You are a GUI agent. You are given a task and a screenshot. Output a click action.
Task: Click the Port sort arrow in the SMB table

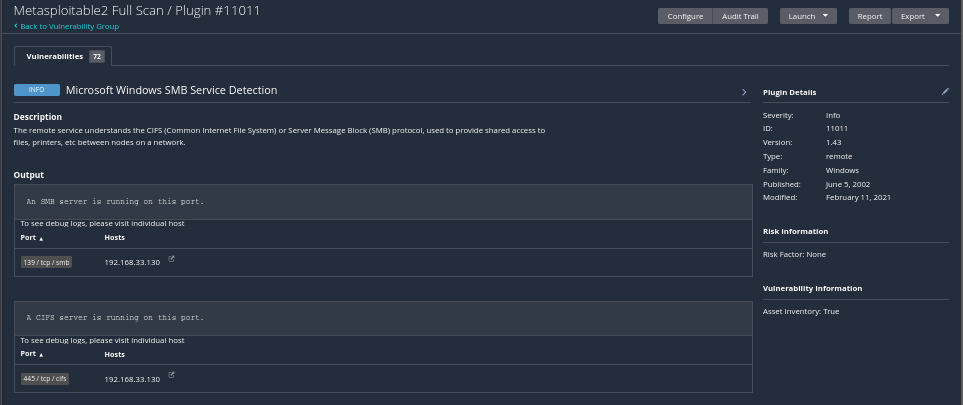pos(41,239)
